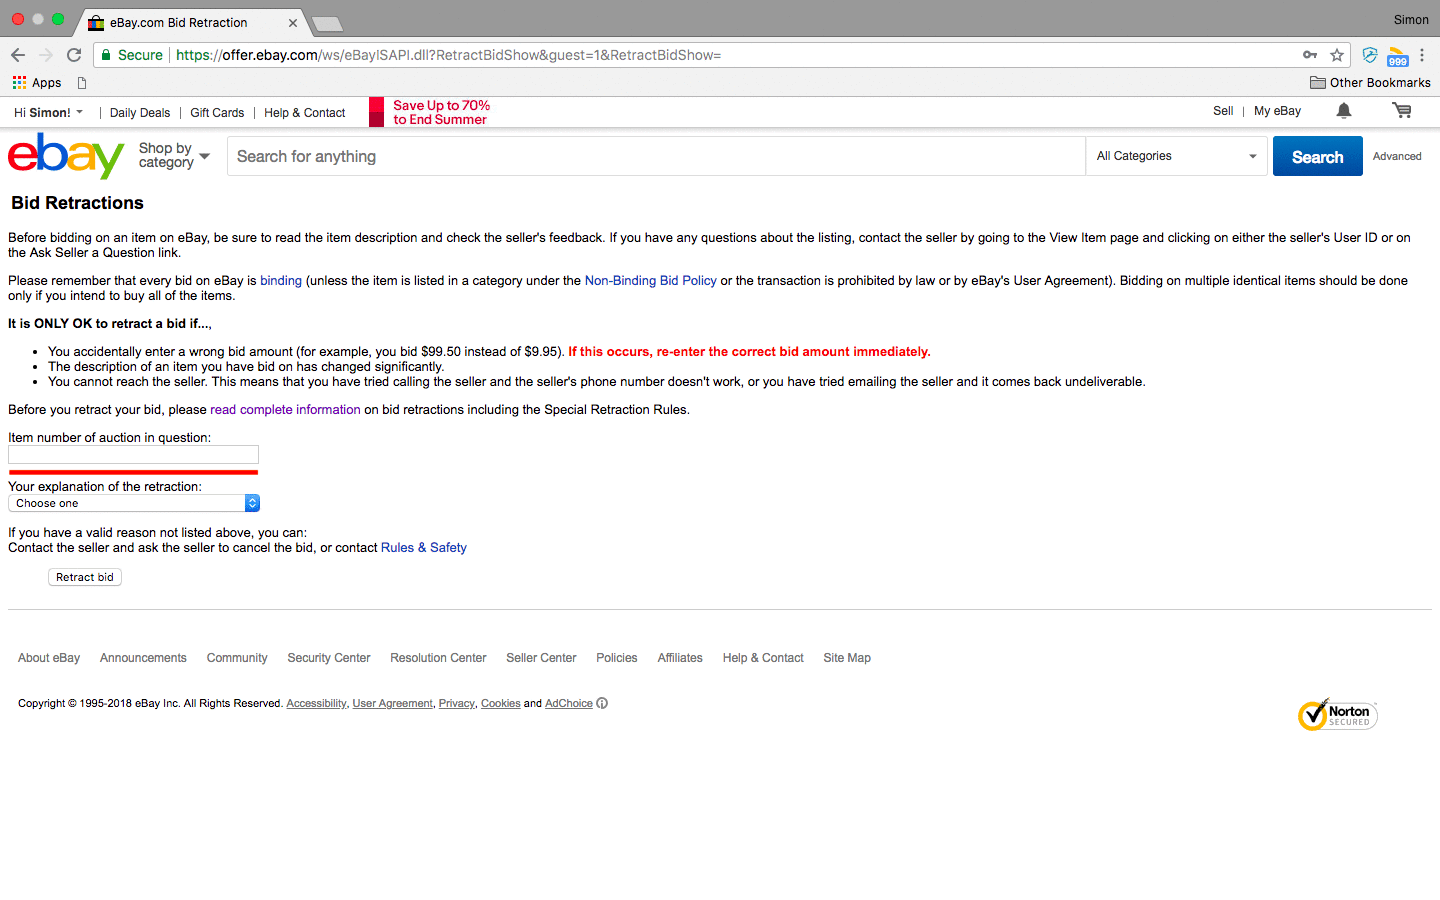Click the binding link
The height and width of the screenshot is (900, 1440).
click(281, 281)
